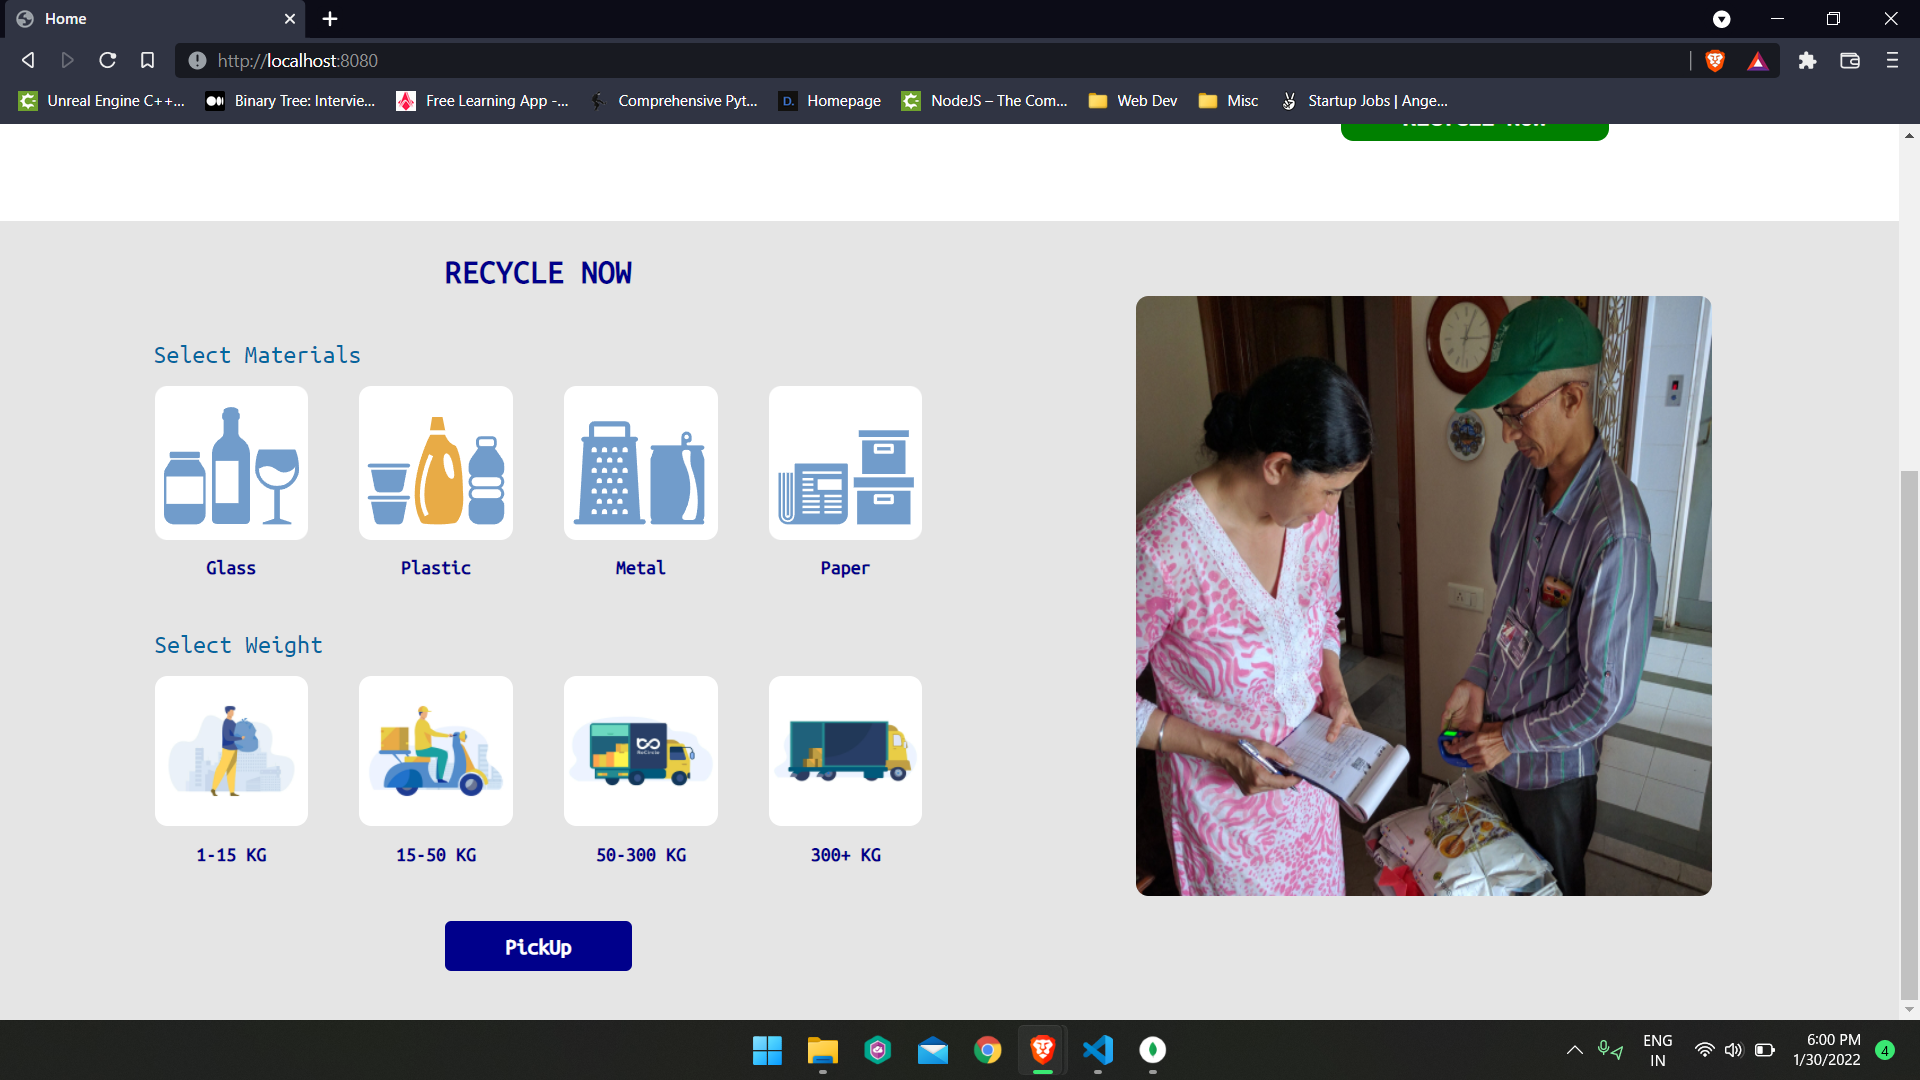Select the Plastic material icon

tap(435, 463)
